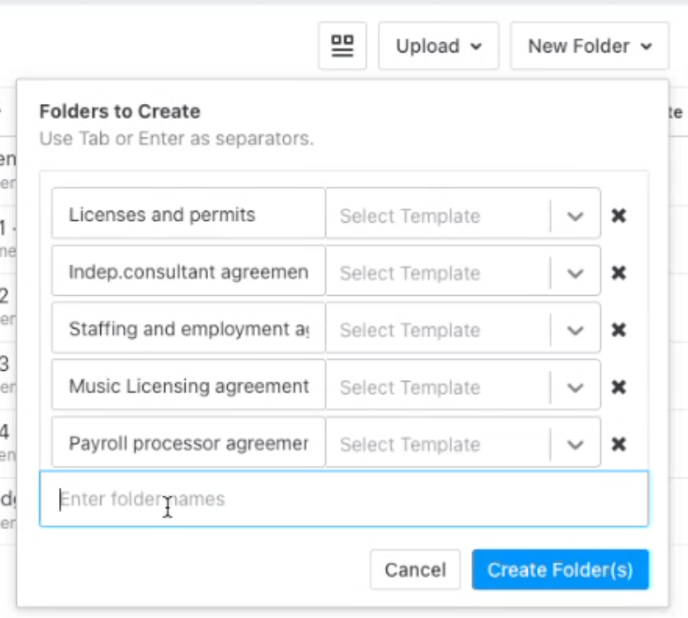Open the New Folder dropdown
This screenshot has width=688, height=618.
coord(589,46)
